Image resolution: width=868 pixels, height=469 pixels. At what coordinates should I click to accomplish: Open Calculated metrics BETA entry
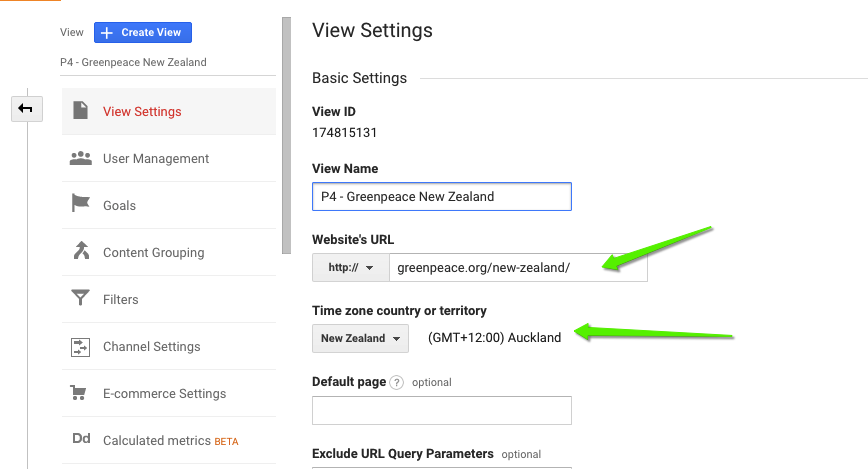click(169, 441)
